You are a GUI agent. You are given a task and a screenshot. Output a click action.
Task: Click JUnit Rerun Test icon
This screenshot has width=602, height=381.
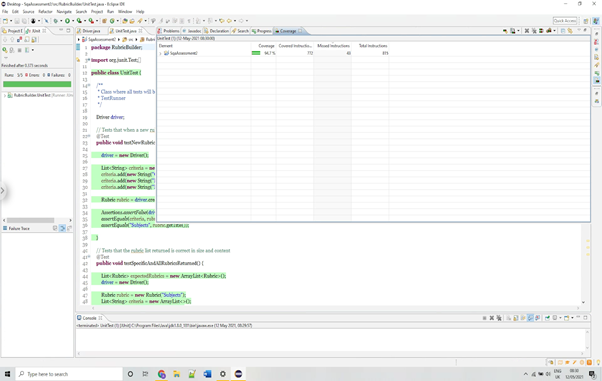[5, 50]
